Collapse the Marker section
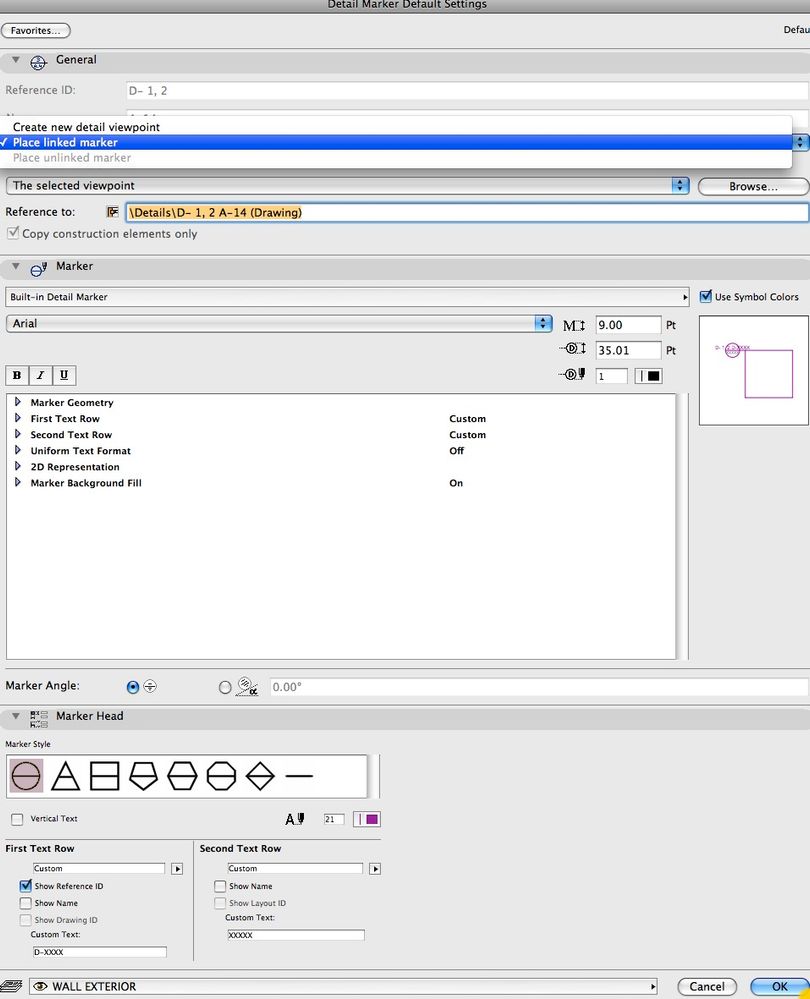 pos(16,266)
